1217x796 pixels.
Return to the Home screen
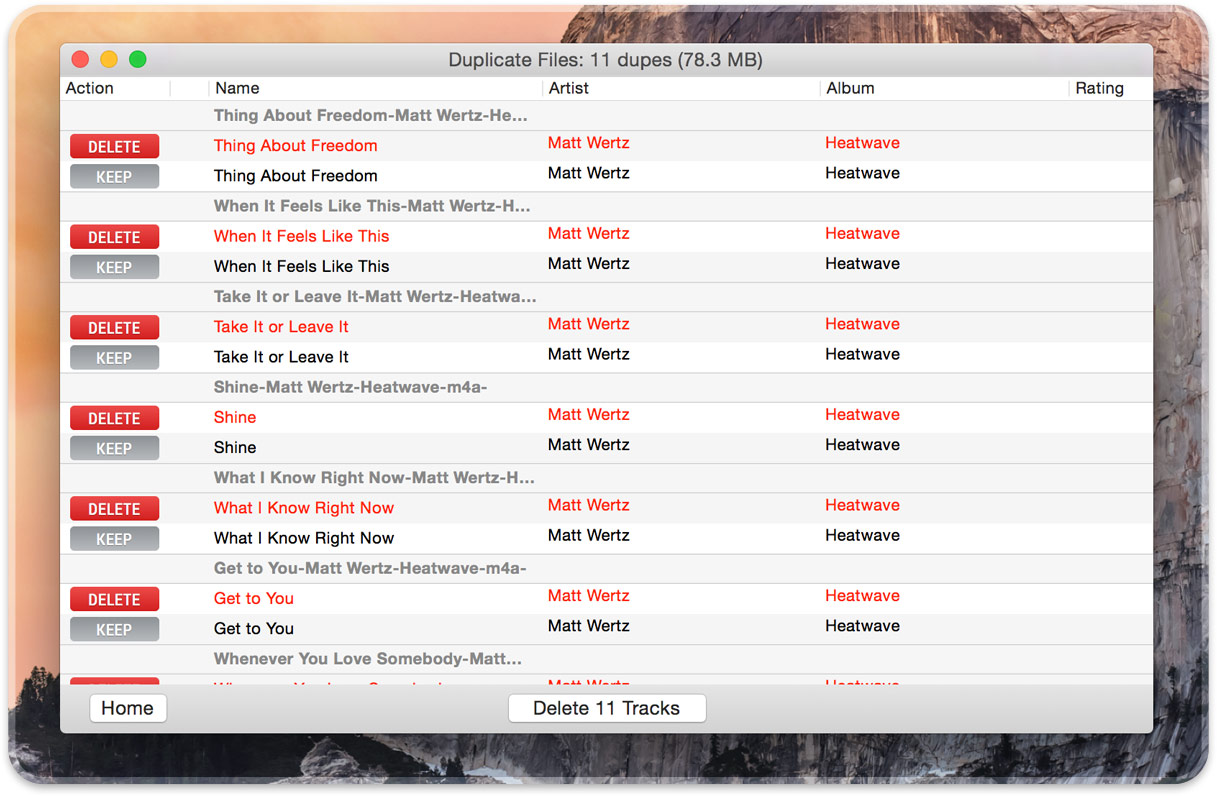click(127, 708)
